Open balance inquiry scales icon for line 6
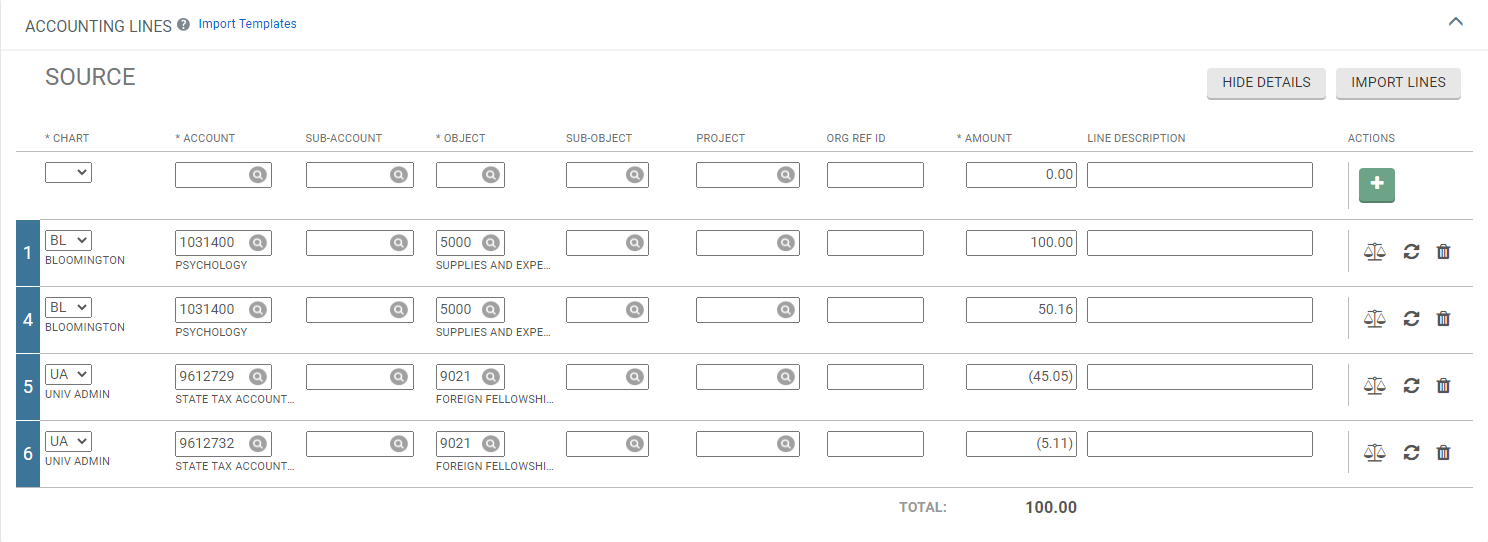The width and height of the screenshot is (1488, 542). (1375, 453)
